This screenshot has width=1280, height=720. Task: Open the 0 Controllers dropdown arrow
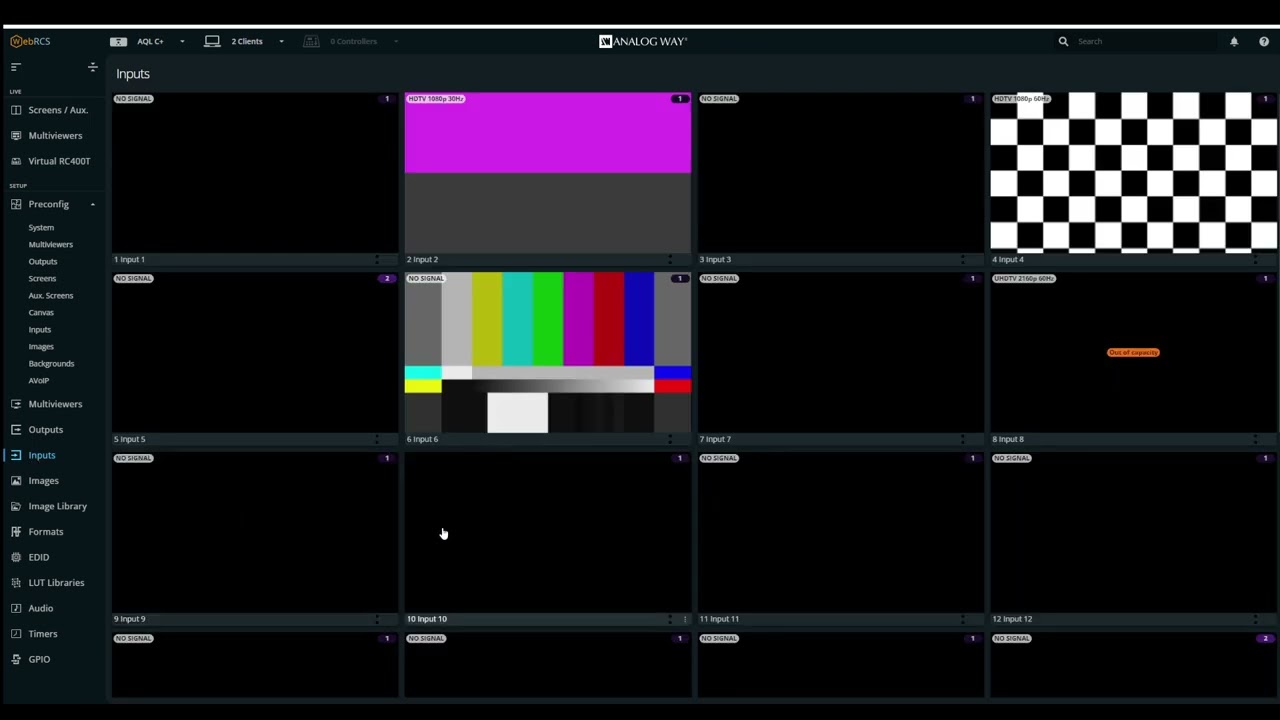[x=396, y=41]
